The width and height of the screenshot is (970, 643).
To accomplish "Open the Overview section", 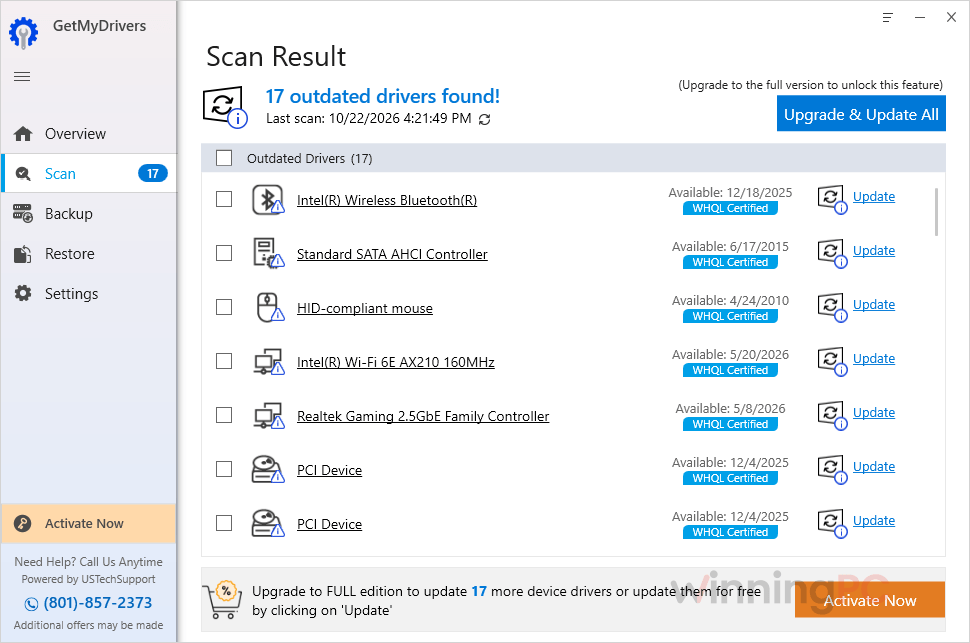I will (x=88, y=134).
